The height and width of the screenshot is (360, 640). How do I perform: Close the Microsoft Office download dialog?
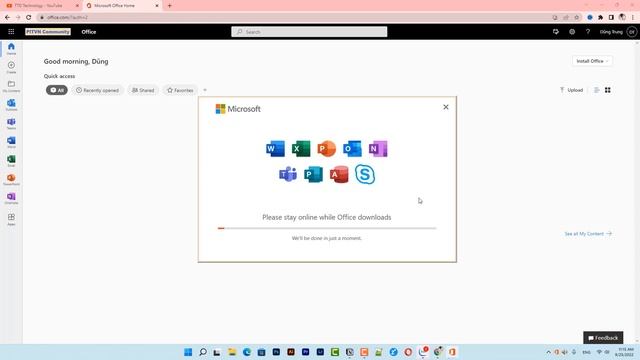pyautogui.click(x=446, y=107)
